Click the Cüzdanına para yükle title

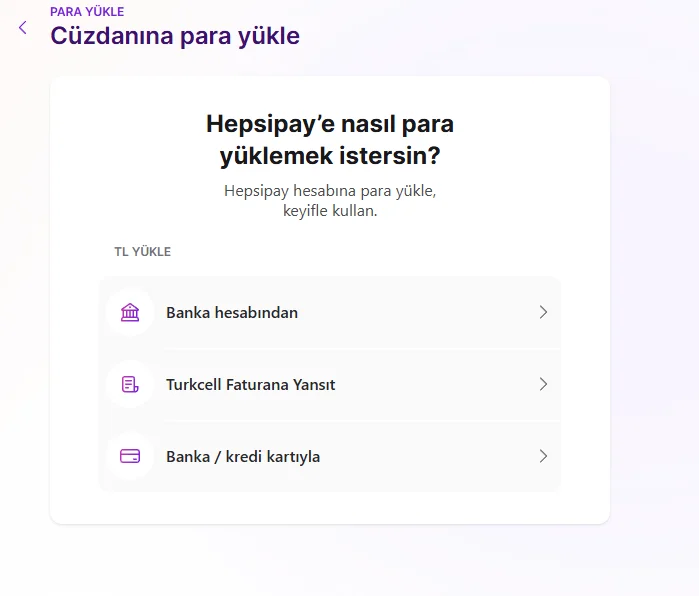[x=175, y=36]
